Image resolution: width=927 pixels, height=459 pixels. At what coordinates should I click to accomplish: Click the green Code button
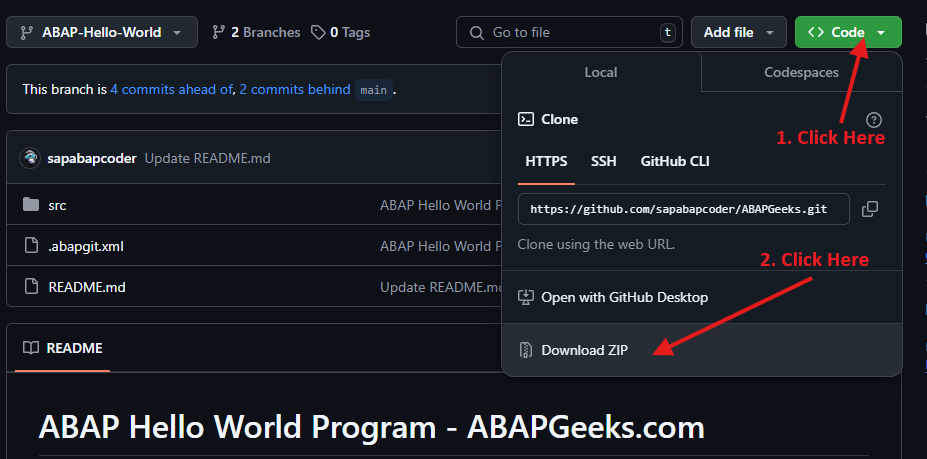[848, 32]
